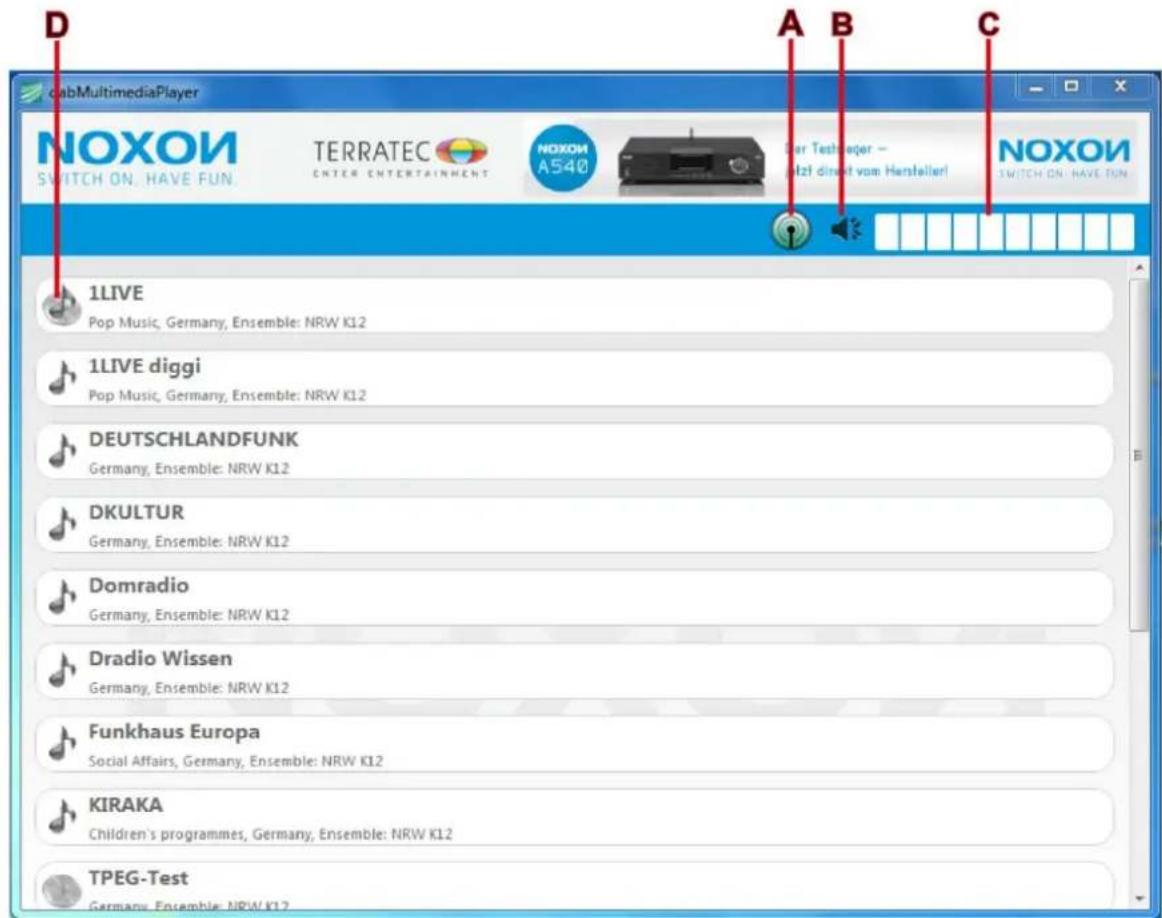Select the Funkhaus Europa station name
This screenshot has height=918, width=1162.
[174, 732]
